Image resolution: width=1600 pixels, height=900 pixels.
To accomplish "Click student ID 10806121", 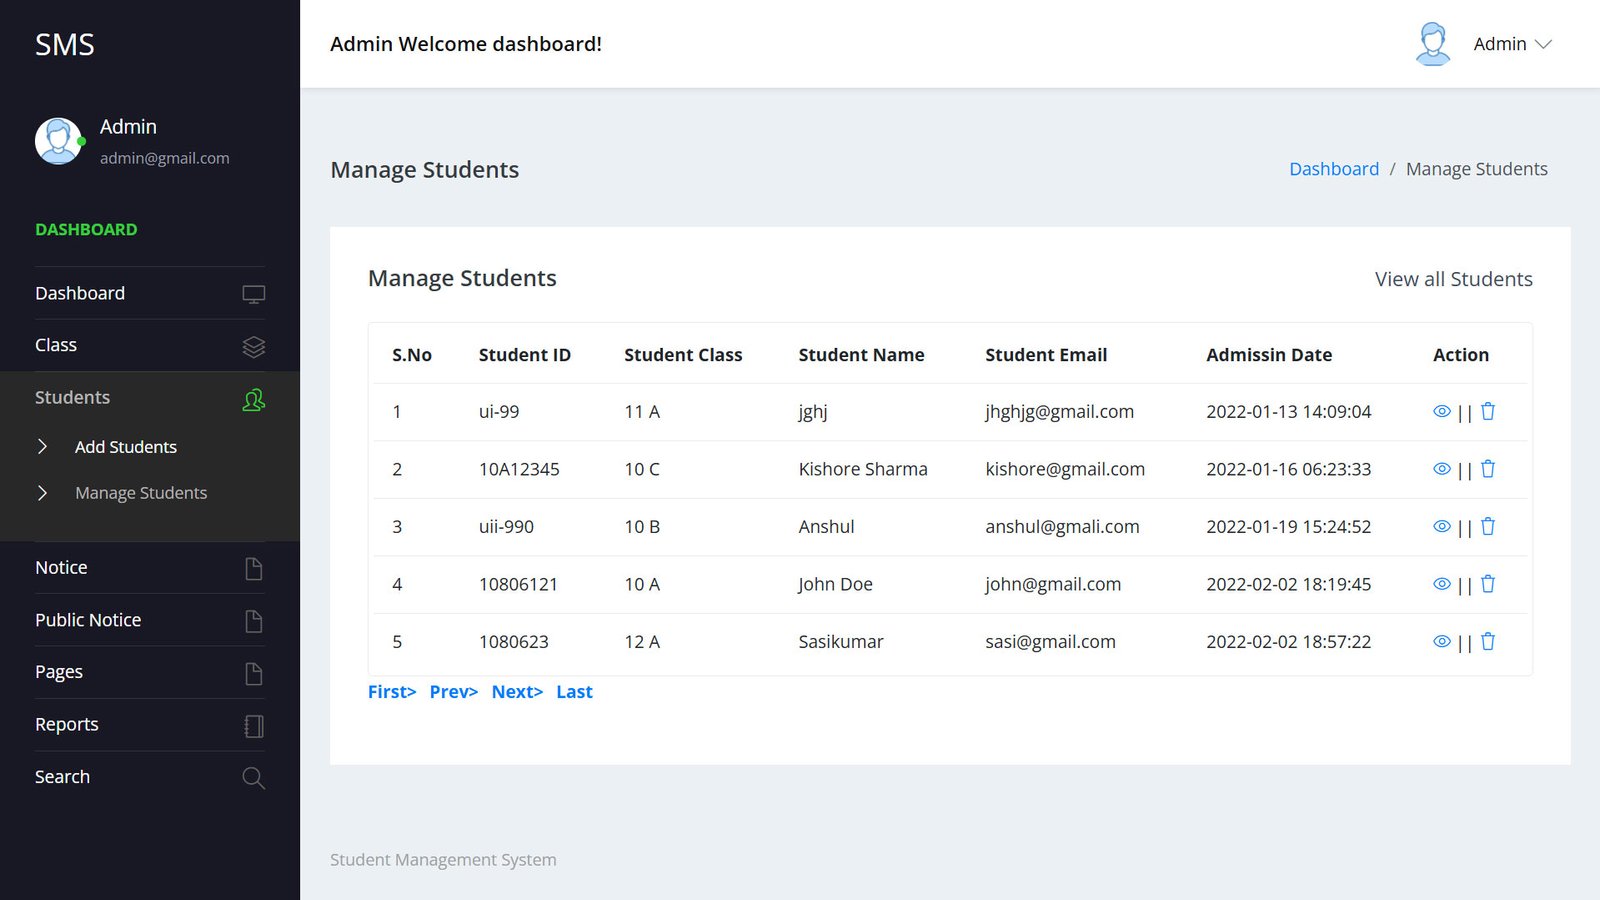I will pos(518,584).
